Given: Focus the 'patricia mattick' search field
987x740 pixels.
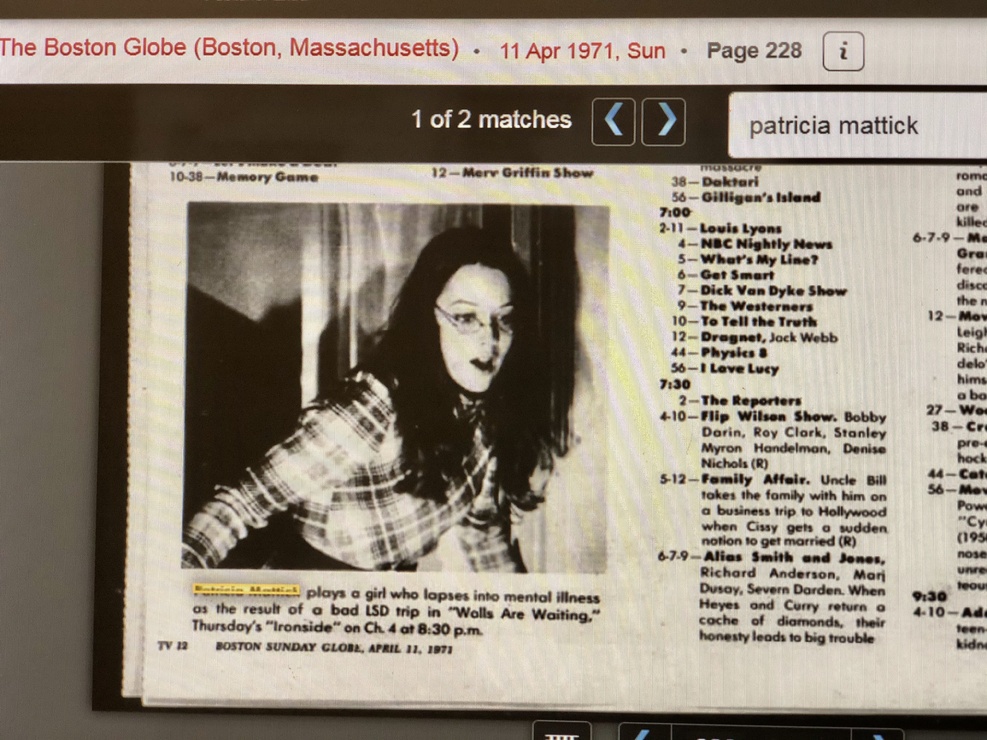Looking at the screenshot, I should pos(850,126).
